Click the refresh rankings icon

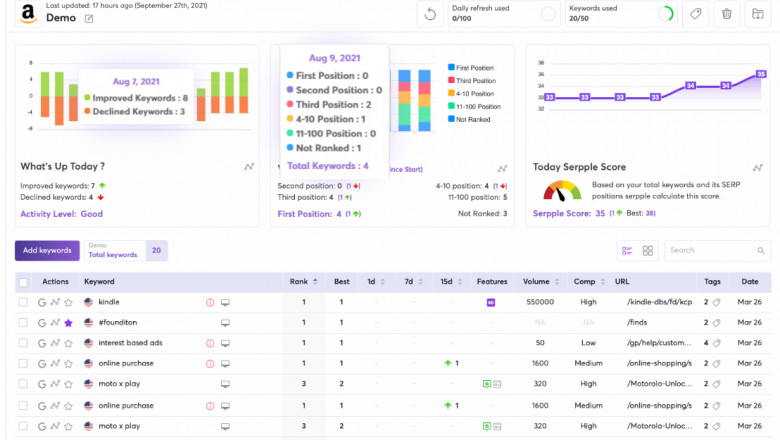430,14
